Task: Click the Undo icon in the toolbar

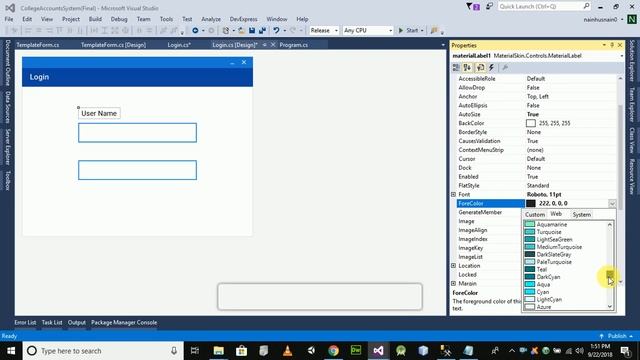Action: [276, 31]
